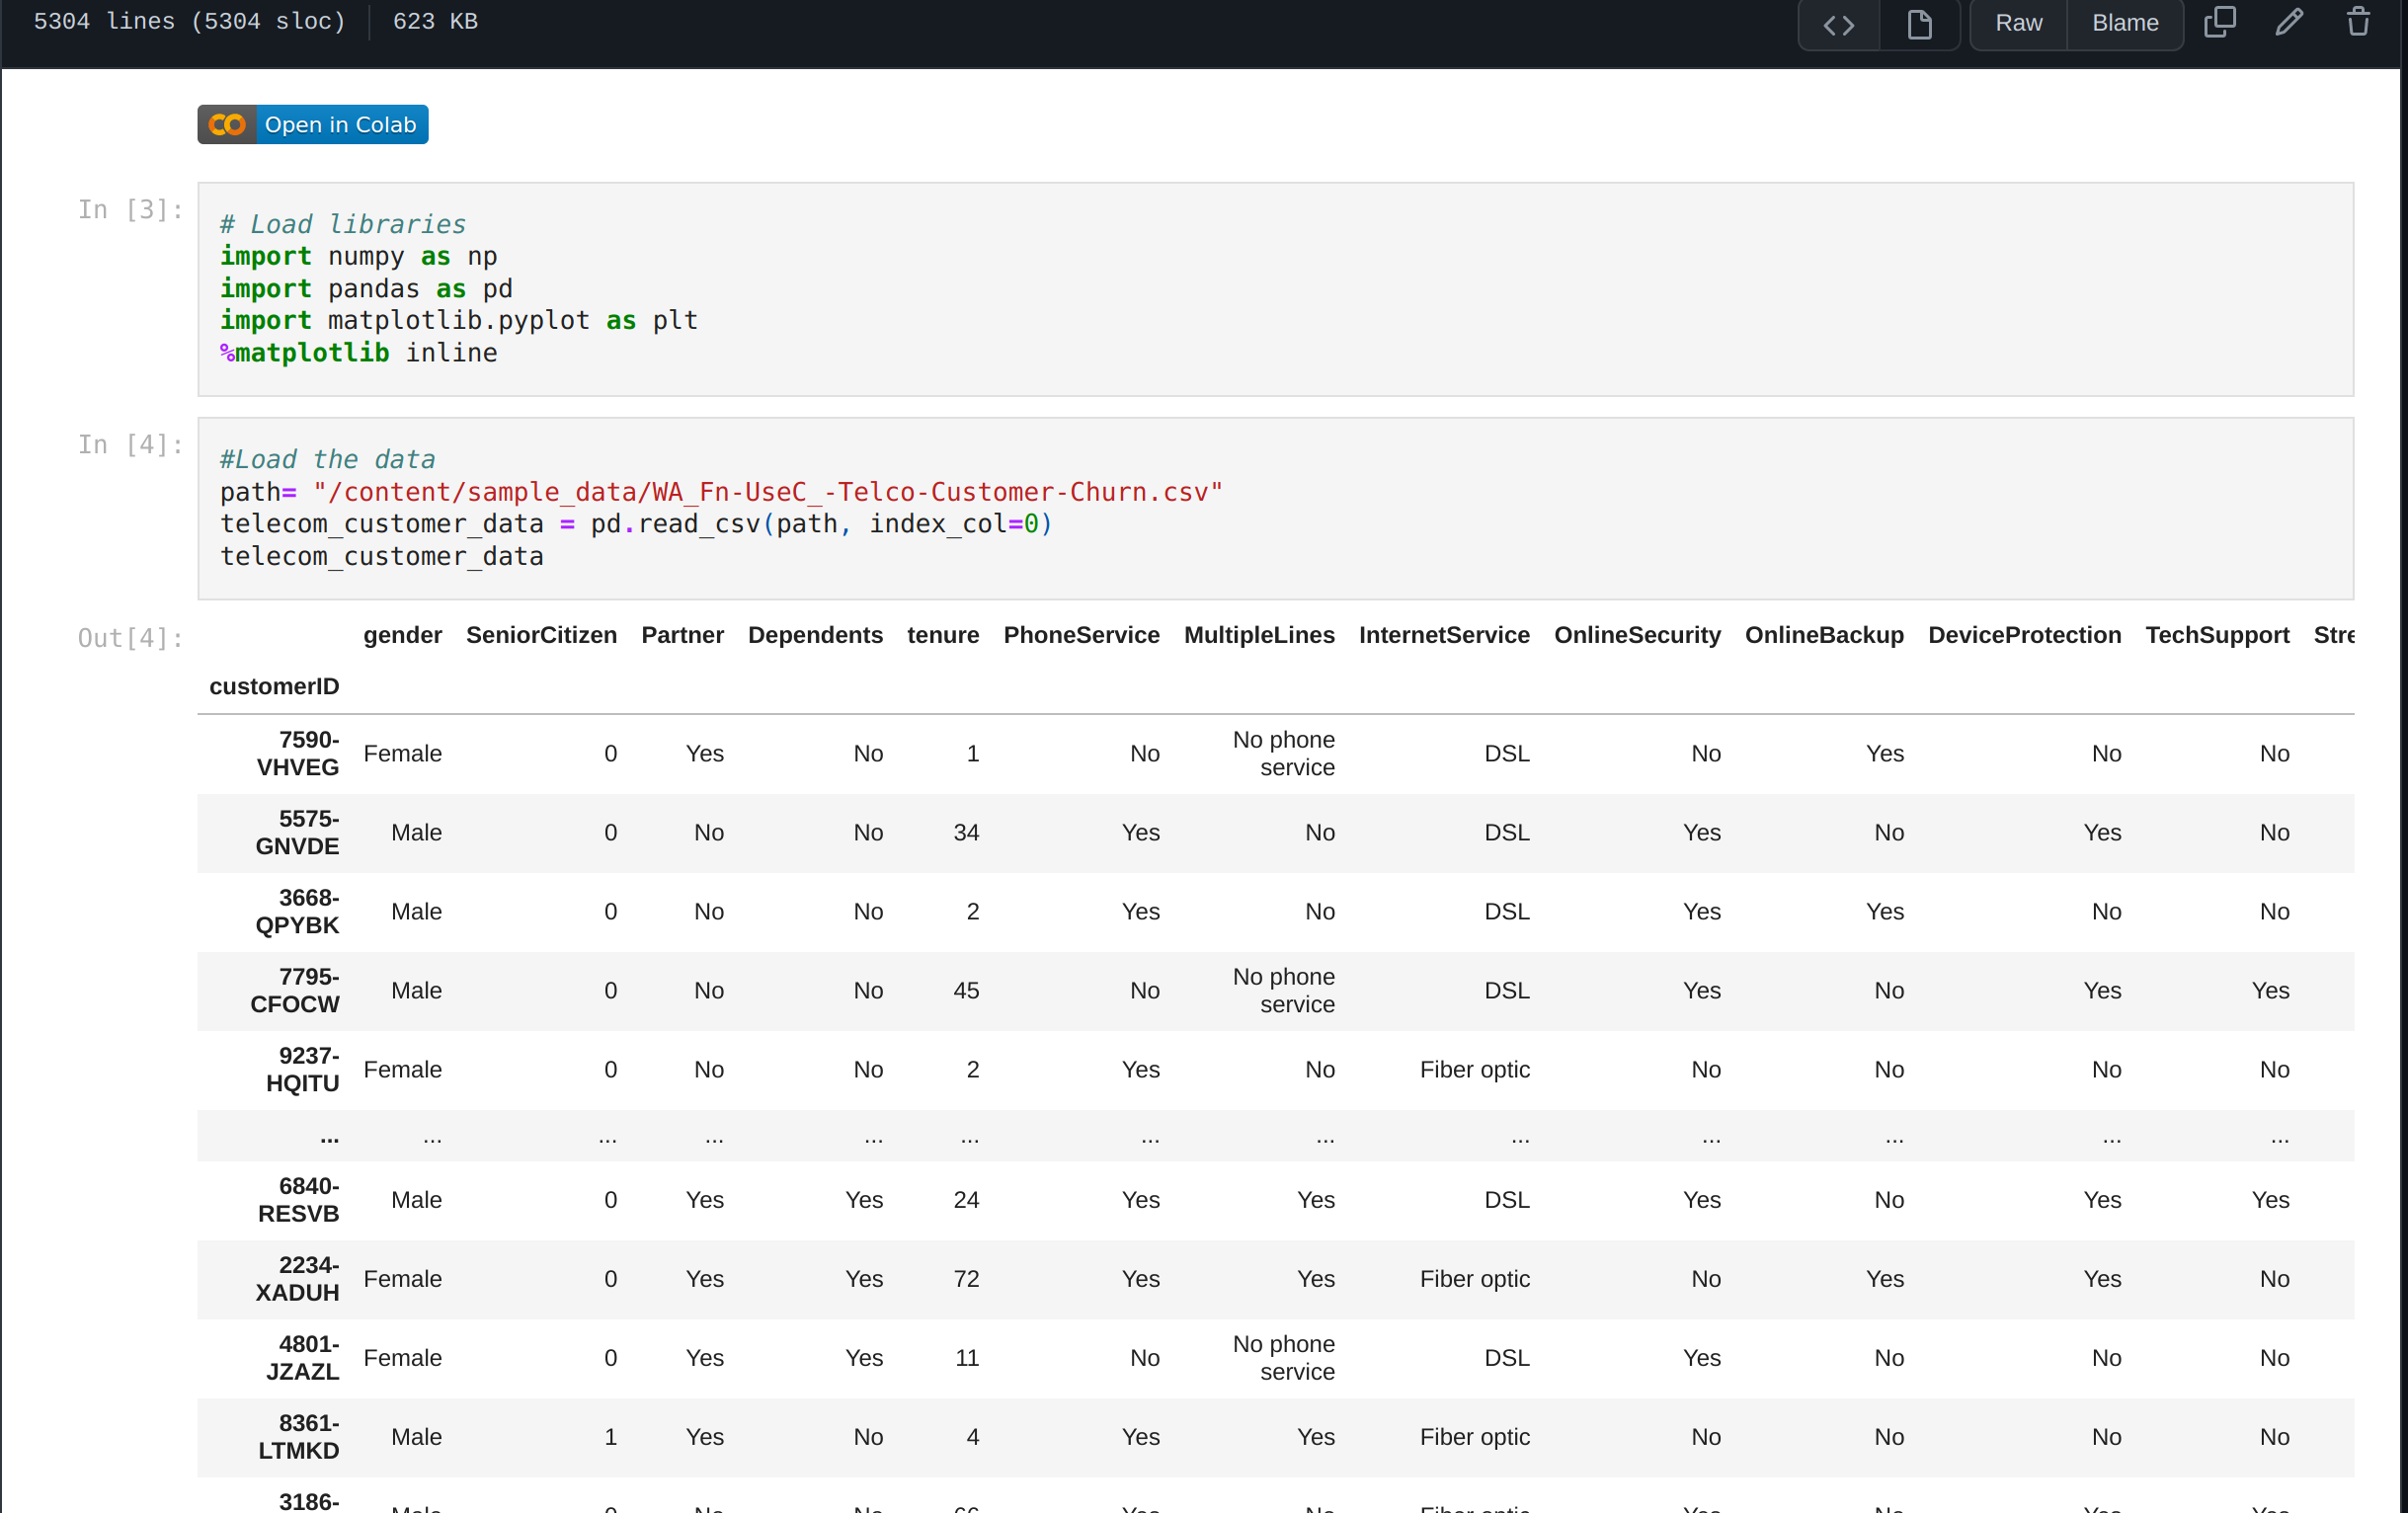Viewport: 2408px width, 1513px height.
Task: Click 'Fiber optic' in 9237-HQITU row
Action: (x=1475, y=1070)
